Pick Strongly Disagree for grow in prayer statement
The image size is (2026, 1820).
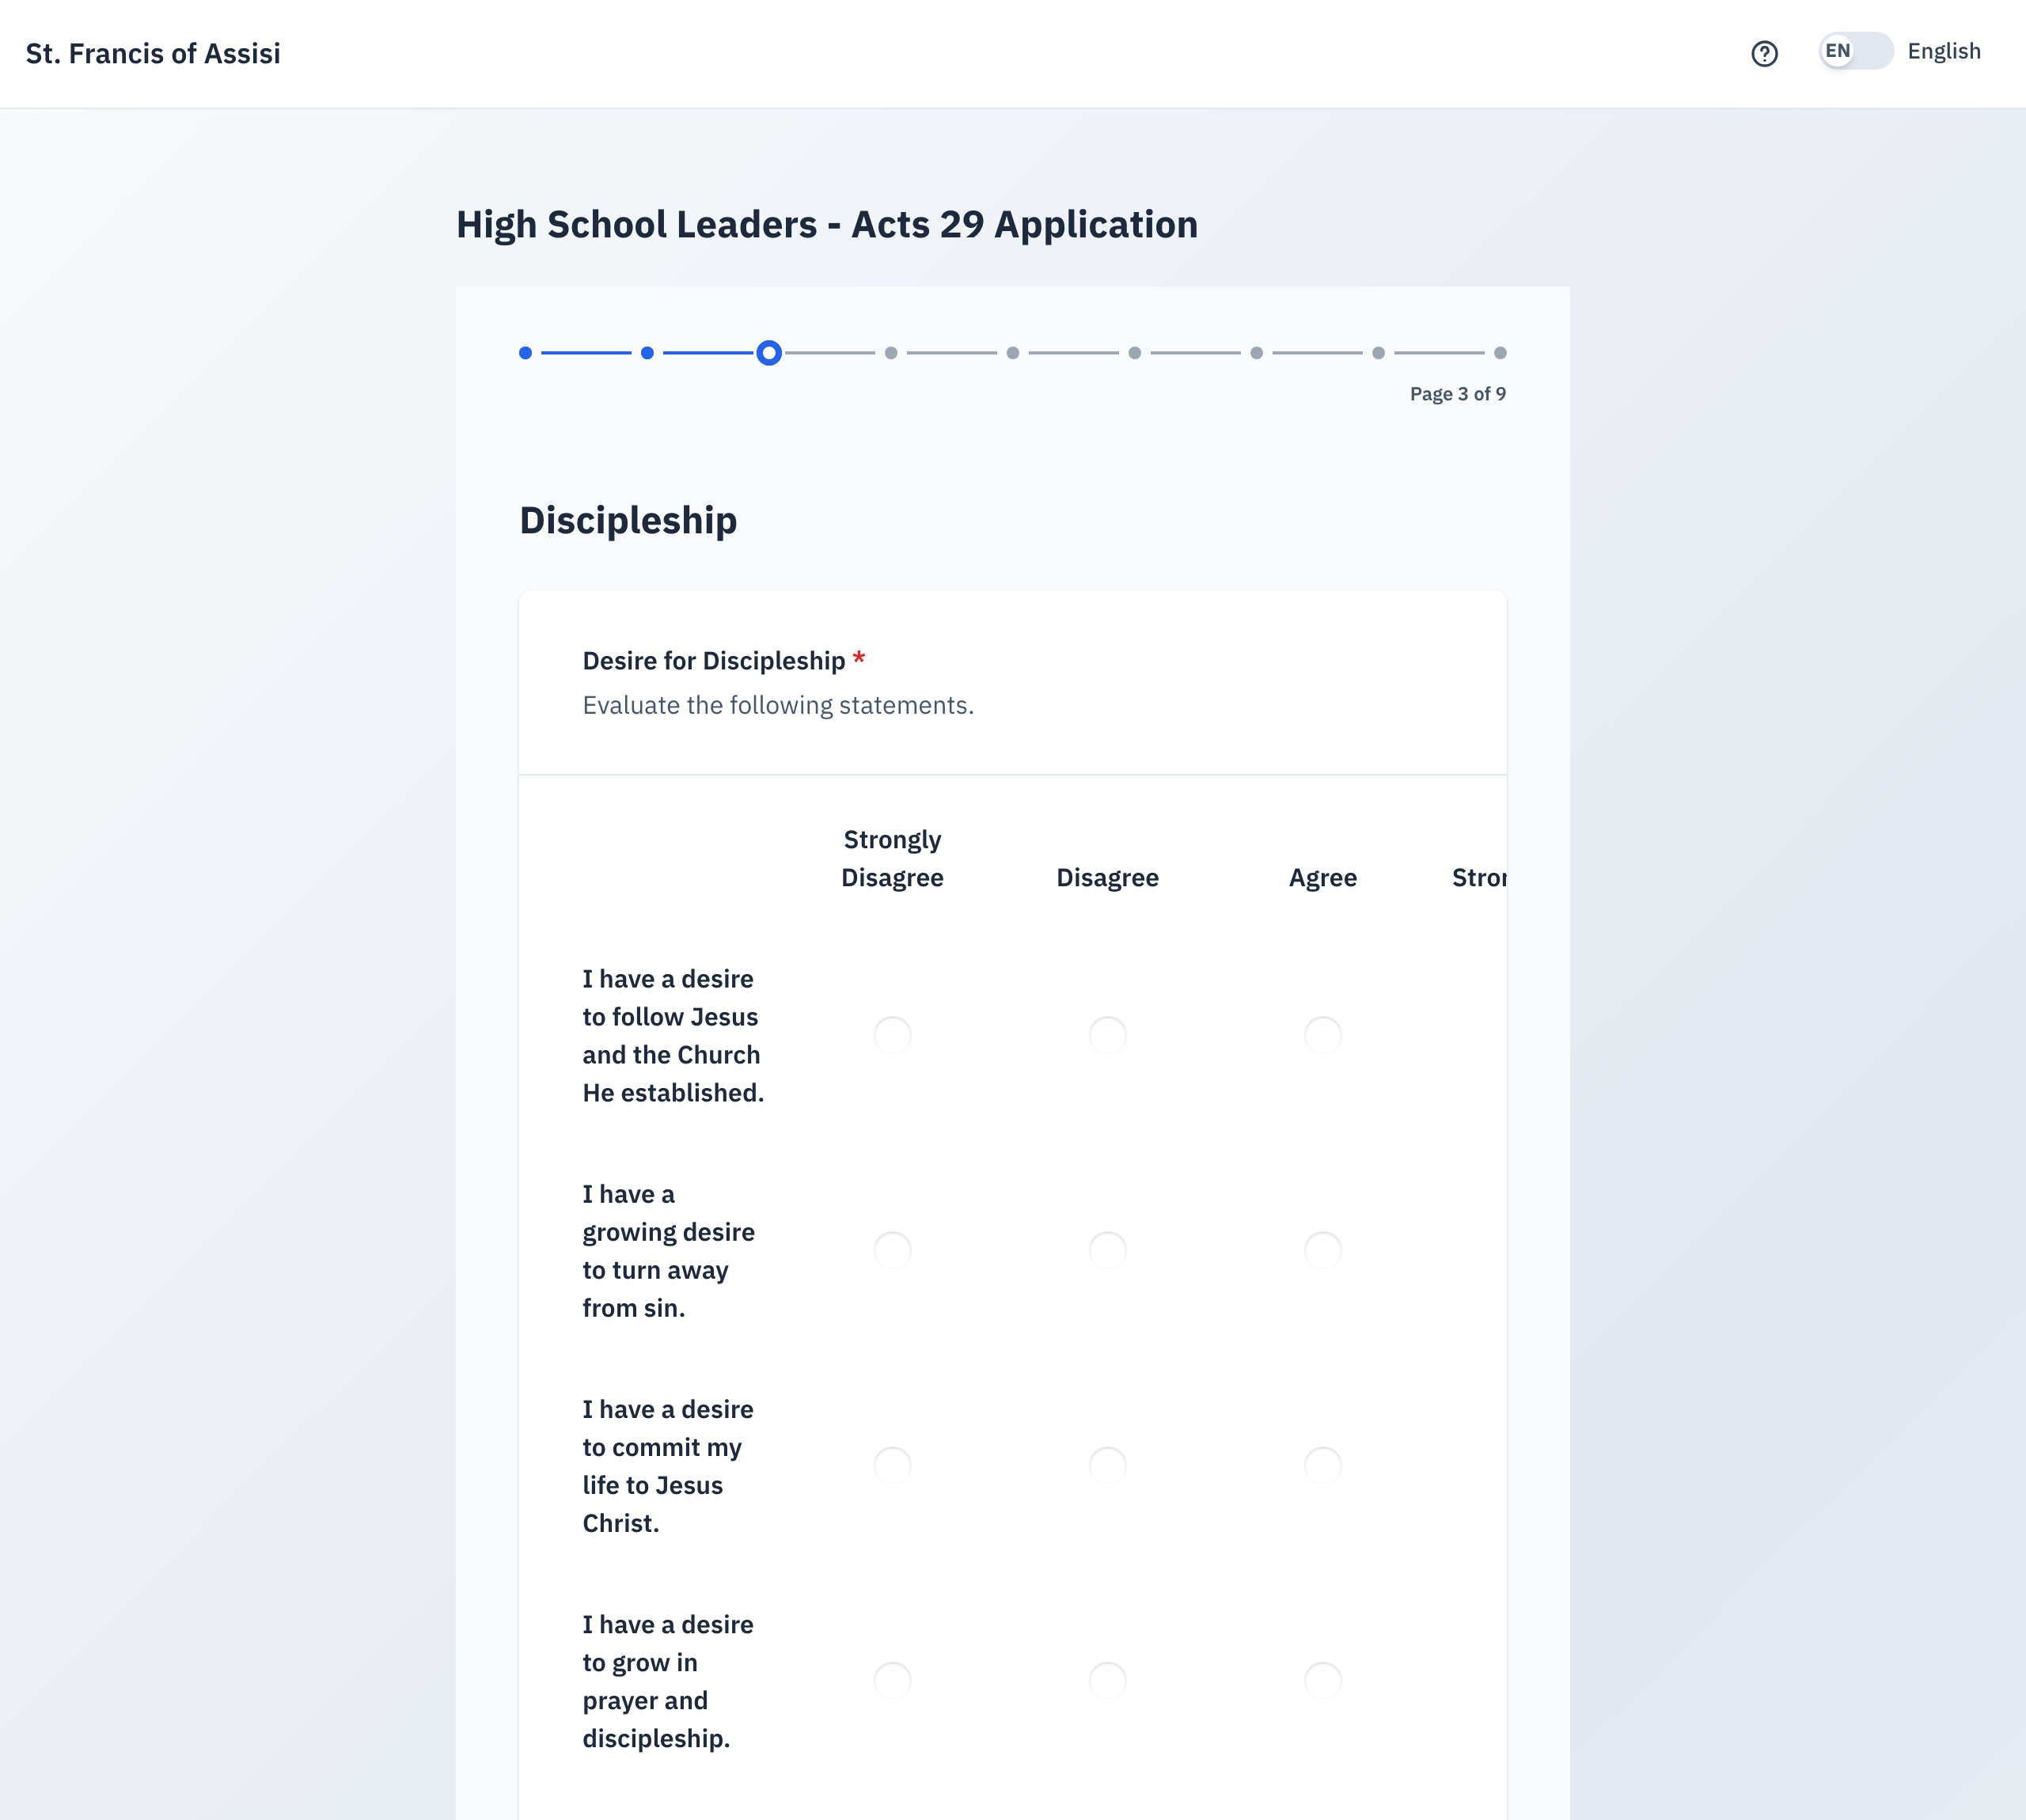(x=892, y=1680)
